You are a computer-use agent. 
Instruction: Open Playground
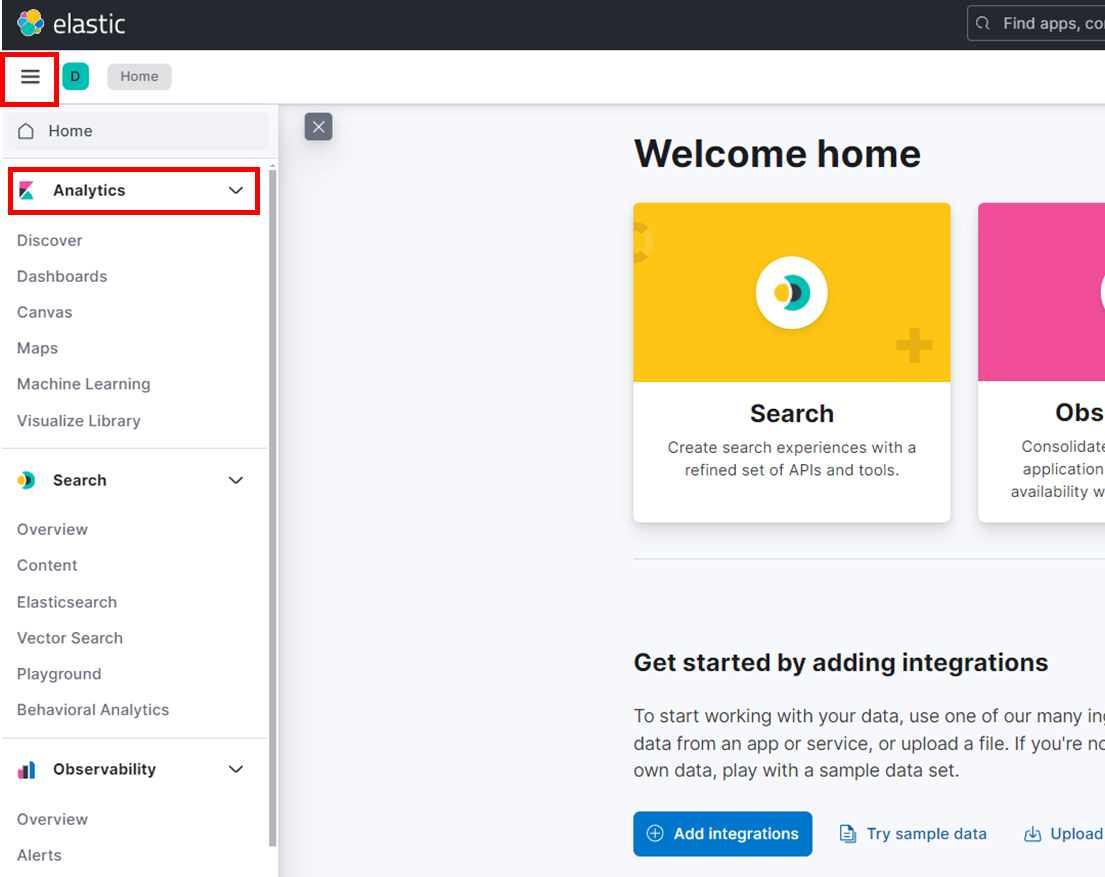pos(59,674)
